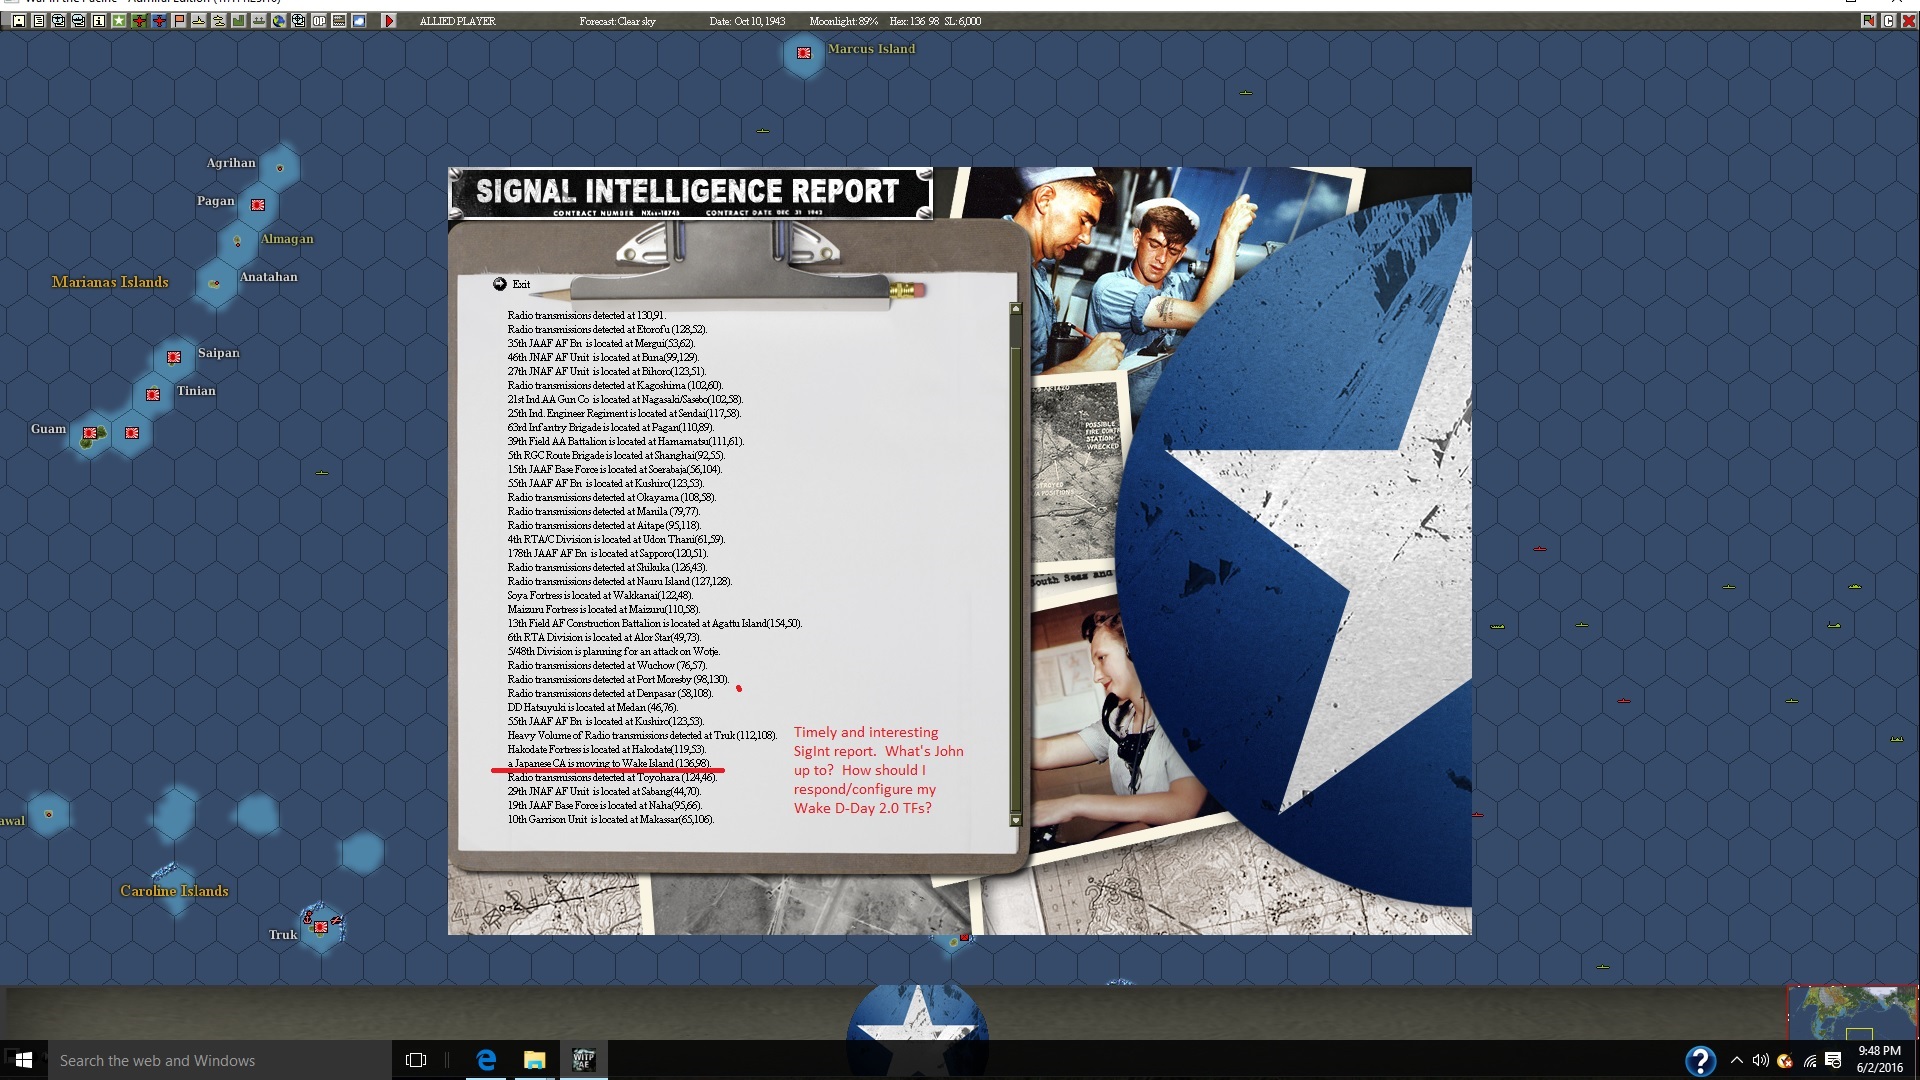The image size is (1920, 1080).
Task: Click the green-red flag icon top right
Action: [x=1868, y=21]
